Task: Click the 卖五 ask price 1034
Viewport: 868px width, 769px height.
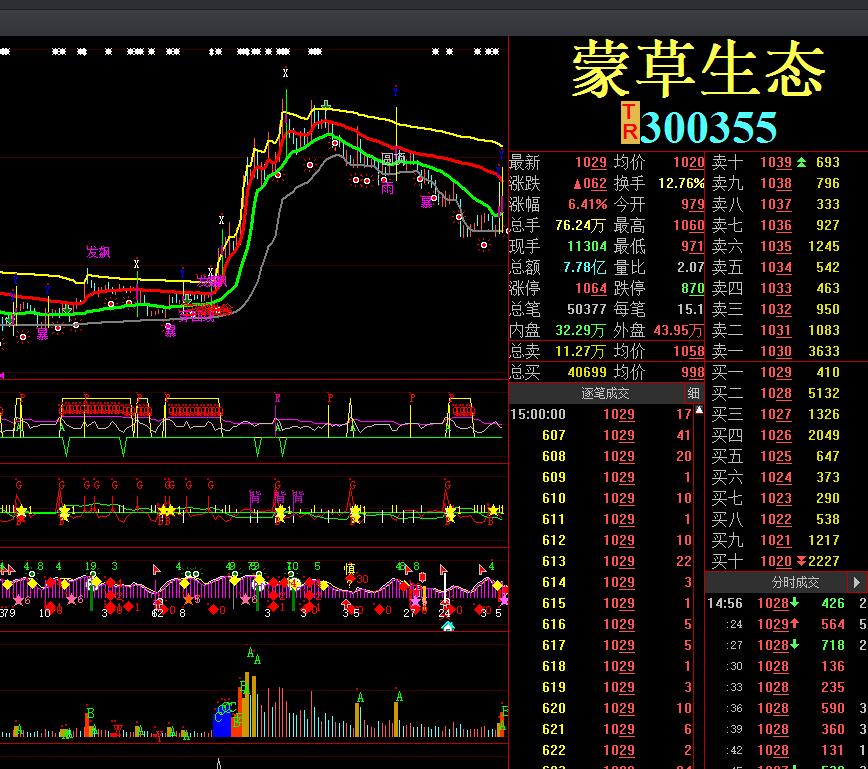Action: (776, 267)
